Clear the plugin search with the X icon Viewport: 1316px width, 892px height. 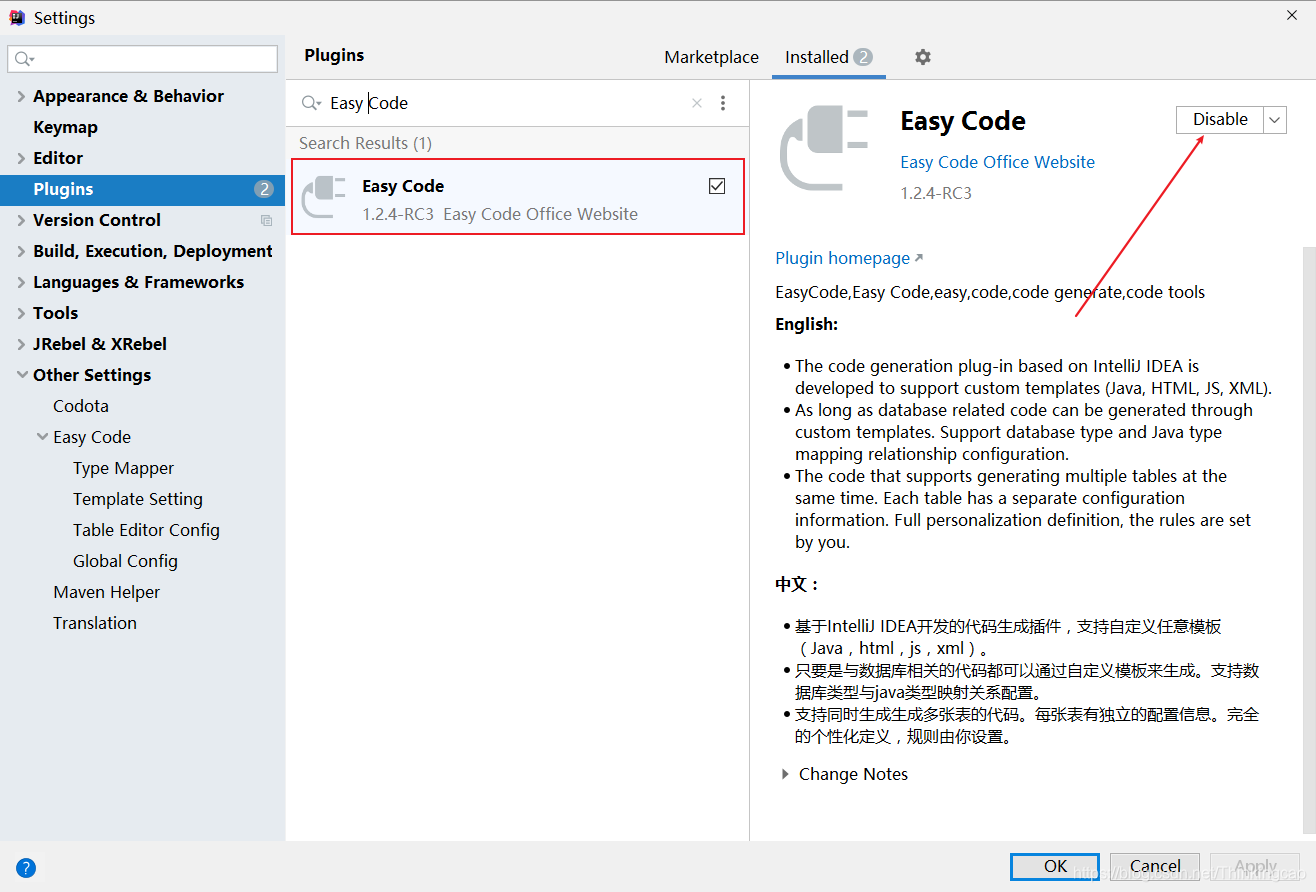[x=697, y=103]
